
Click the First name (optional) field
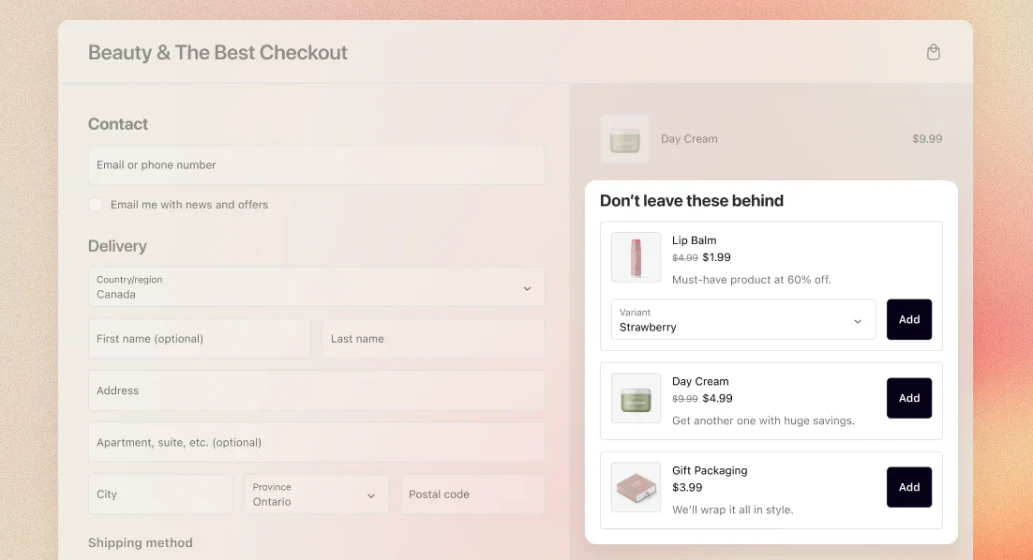[200, 339]
